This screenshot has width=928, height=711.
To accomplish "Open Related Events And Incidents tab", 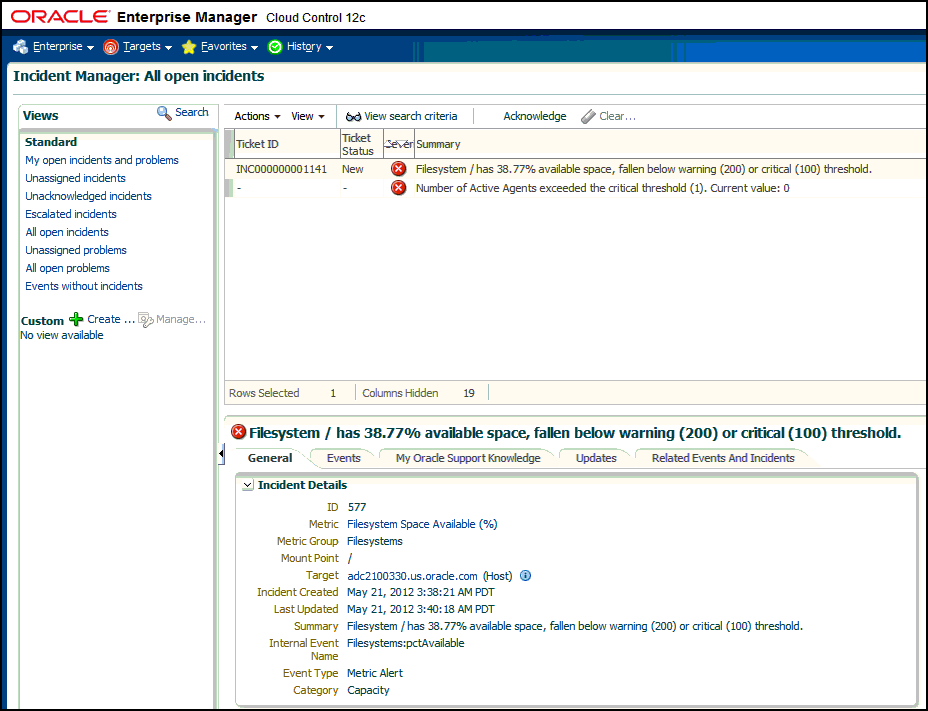I will coord(723,458).
